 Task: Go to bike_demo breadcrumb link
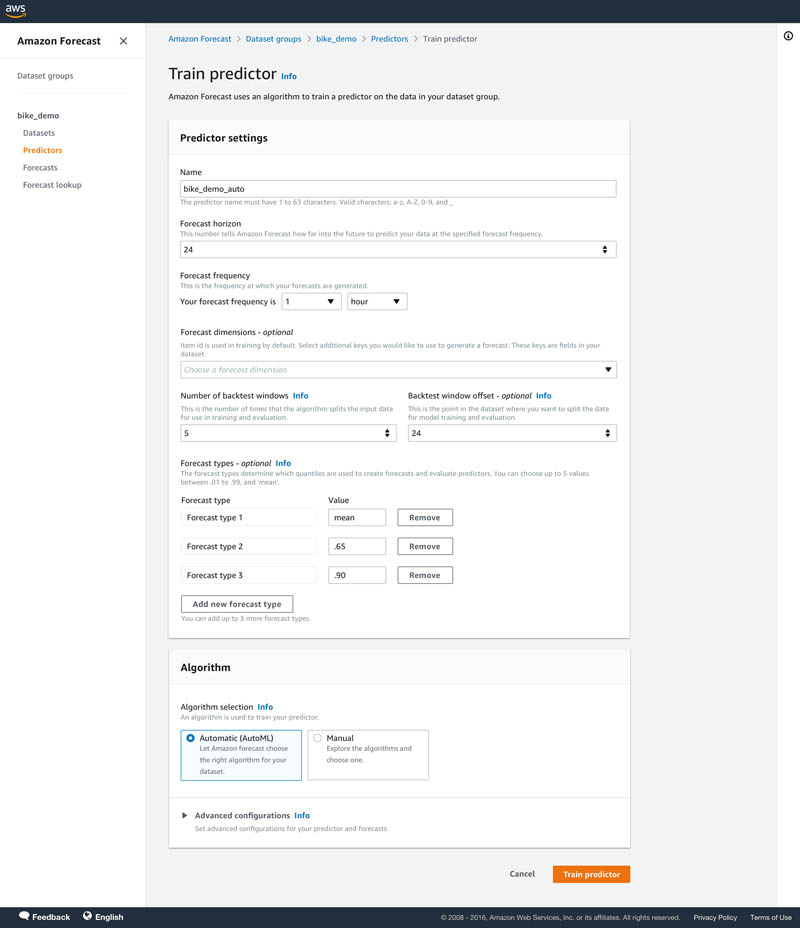click(336, 39)
